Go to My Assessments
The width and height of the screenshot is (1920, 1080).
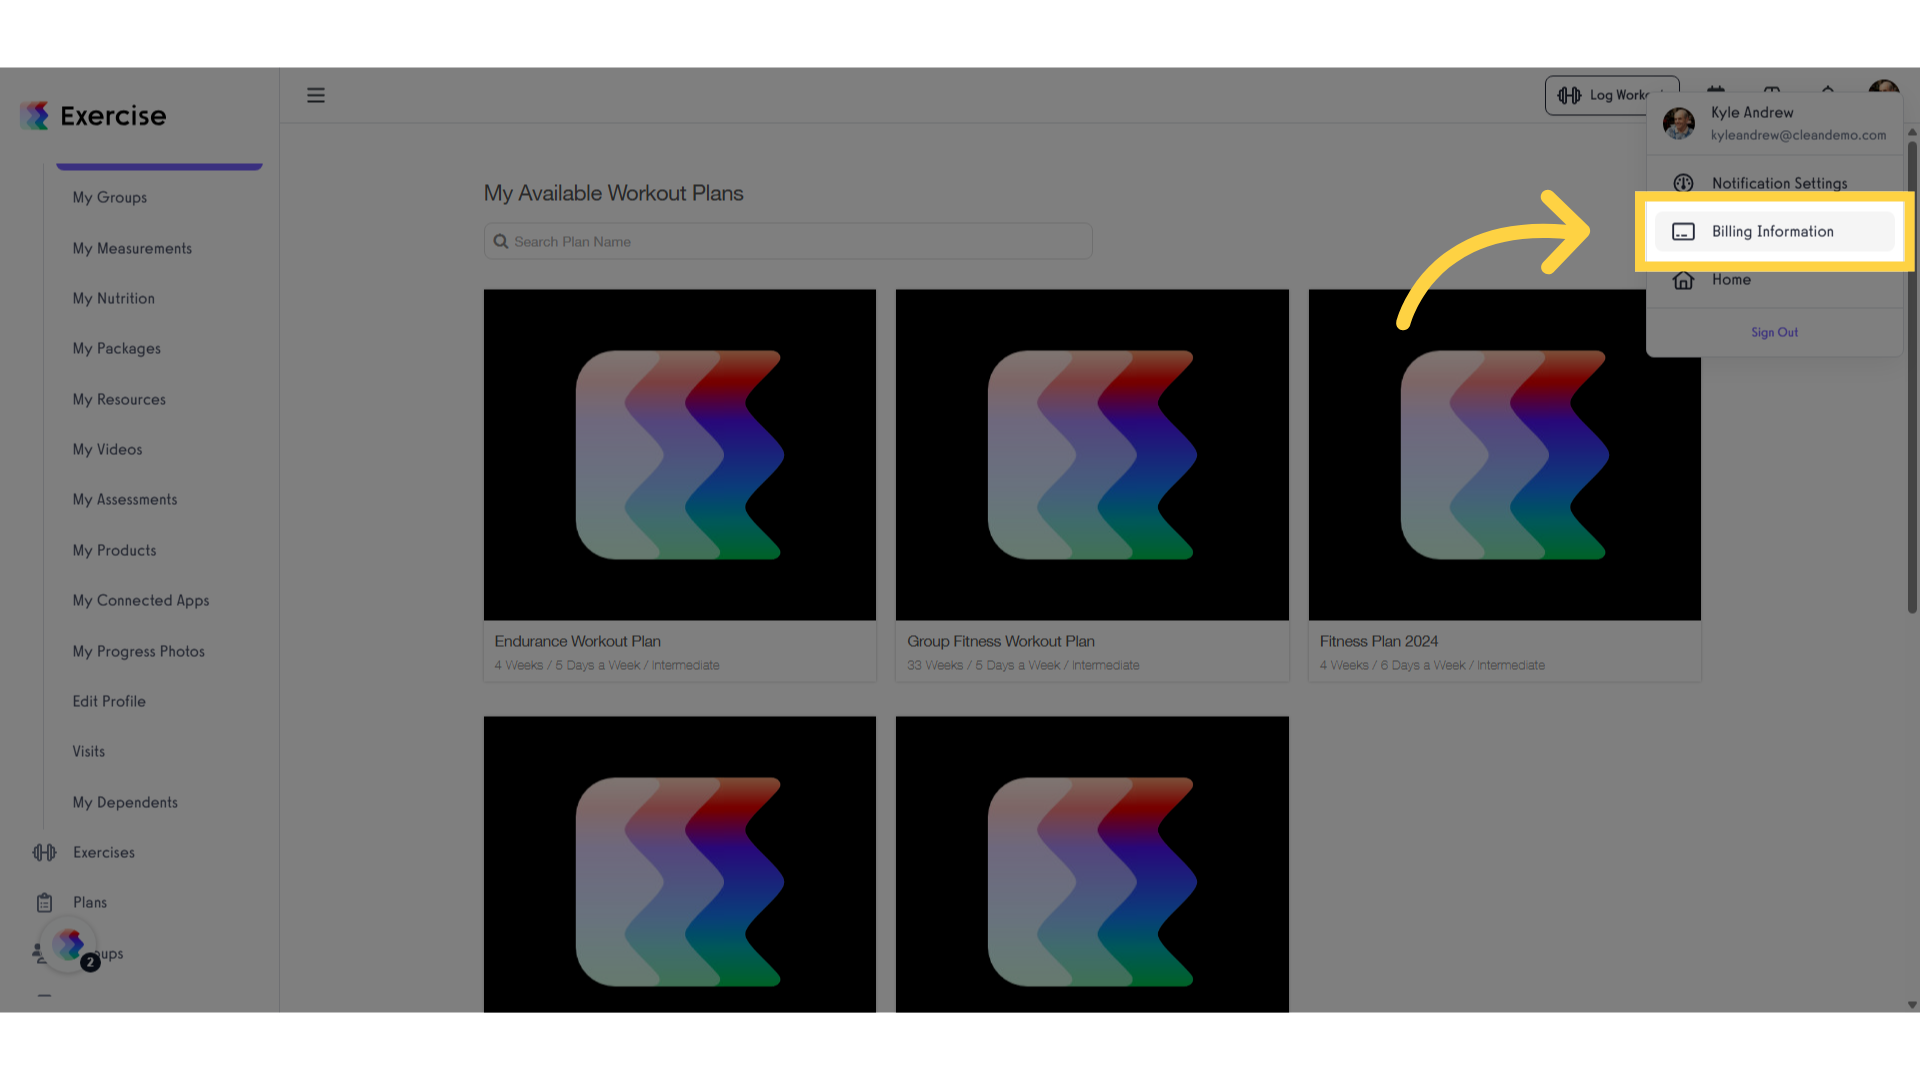tap(125, 499)
